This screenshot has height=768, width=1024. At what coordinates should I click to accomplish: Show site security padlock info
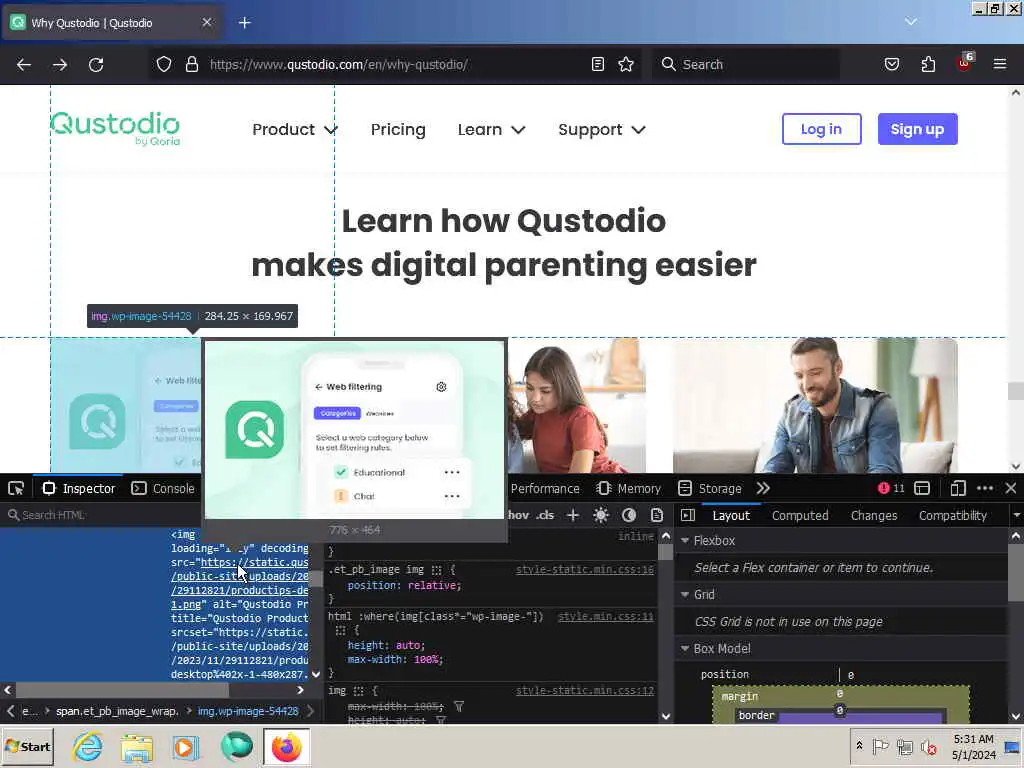(x=191, y=64)
